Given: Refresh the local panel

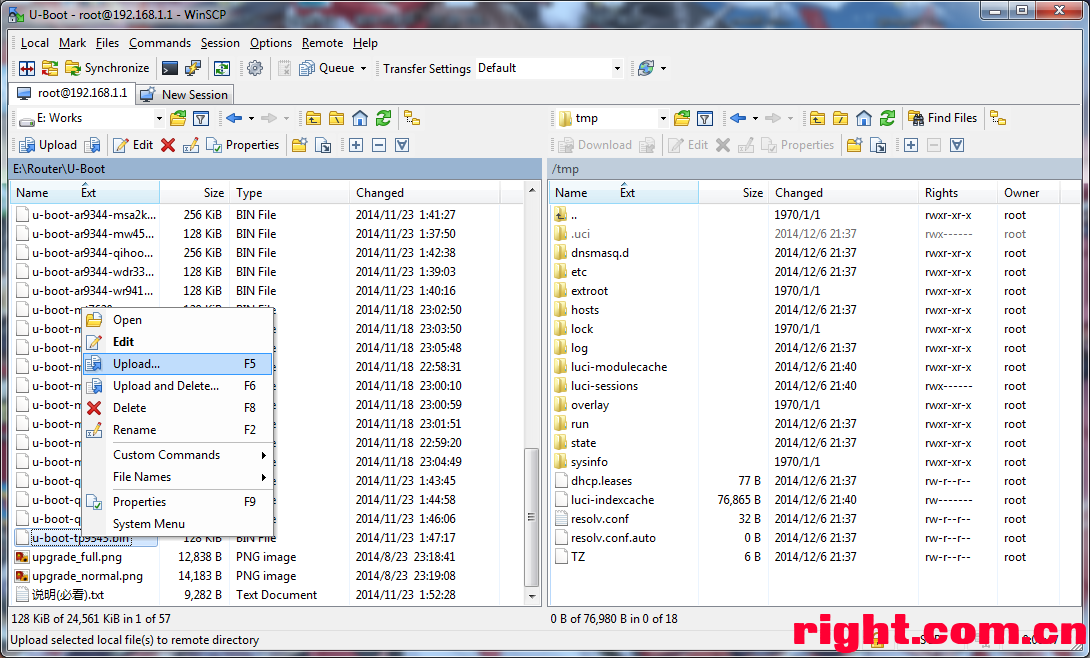Looking at the screenshot, I should (x=383, y=119).
